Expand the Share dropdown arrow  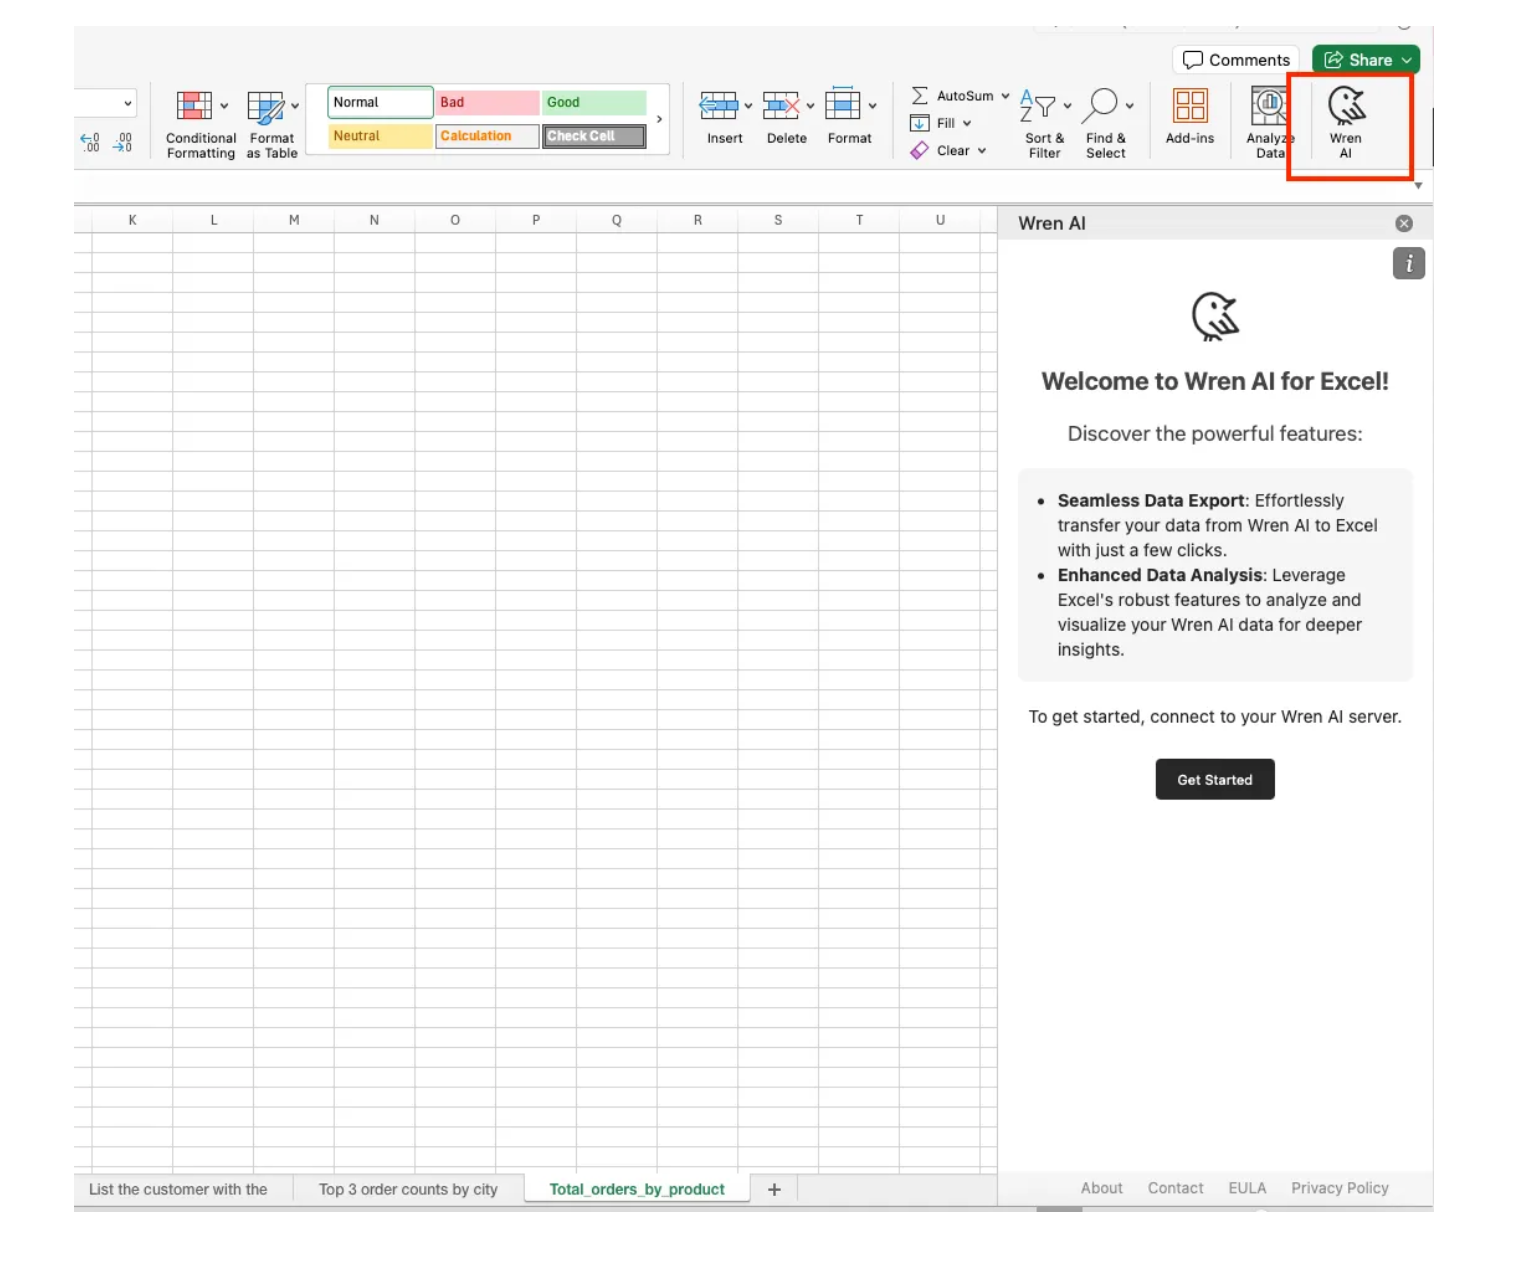tap(1407, 60)
